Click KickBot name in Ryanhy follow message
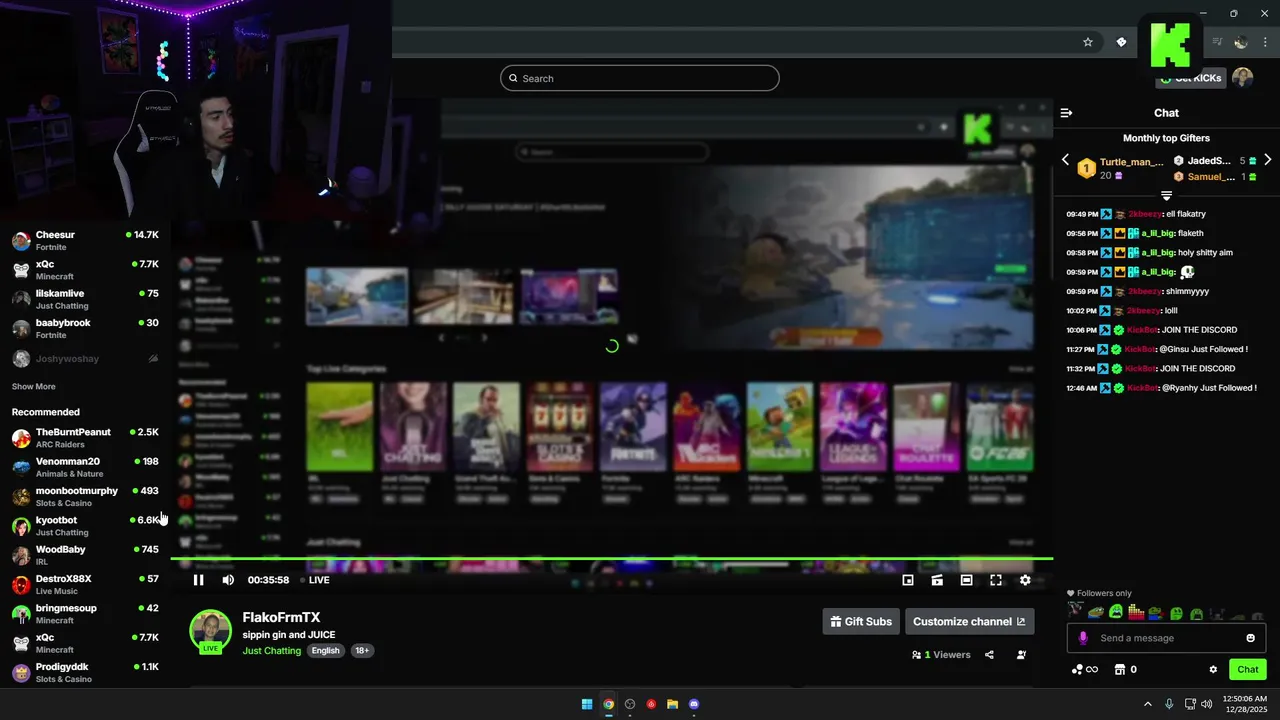This screenshot has height=720, width=1280. click(x=1140, y=388)
